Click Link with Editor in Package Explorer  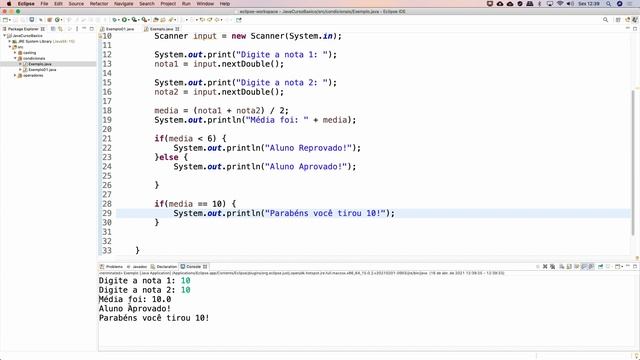point(60,29)
